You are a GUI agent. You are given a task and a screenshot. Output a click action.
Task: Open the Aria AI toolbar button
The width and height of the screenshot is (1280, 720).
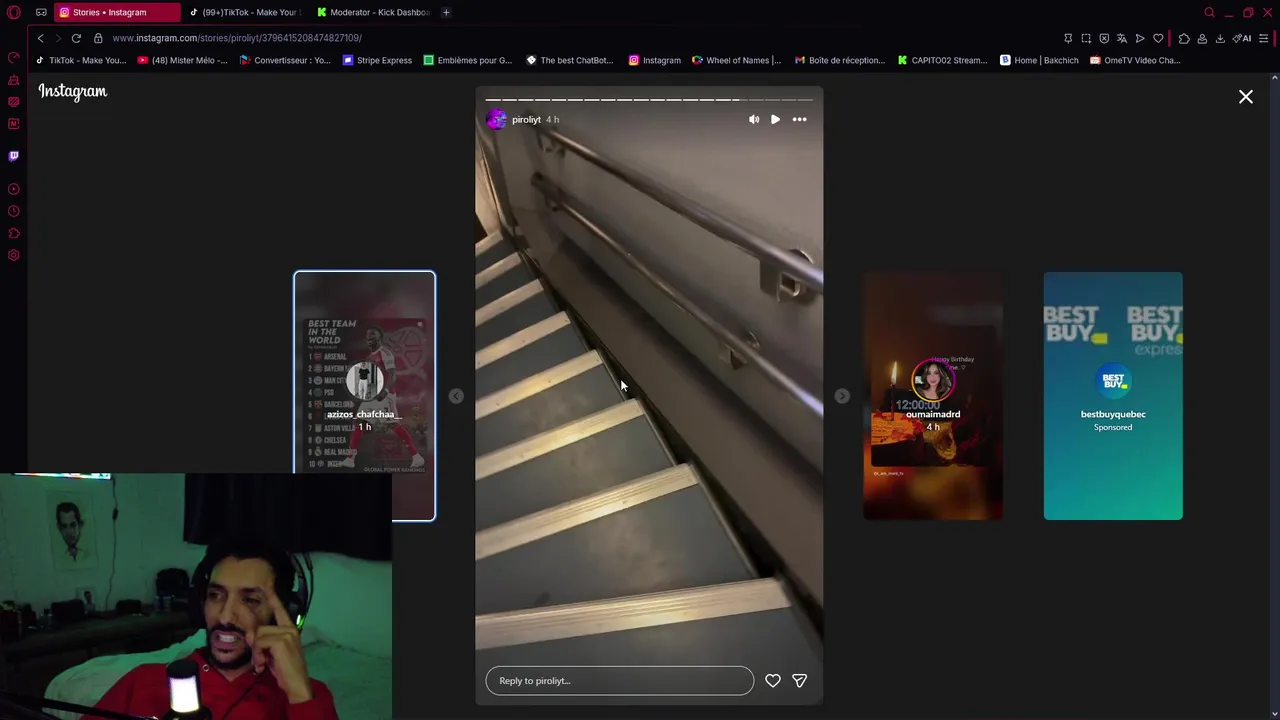coord(1242,38)
